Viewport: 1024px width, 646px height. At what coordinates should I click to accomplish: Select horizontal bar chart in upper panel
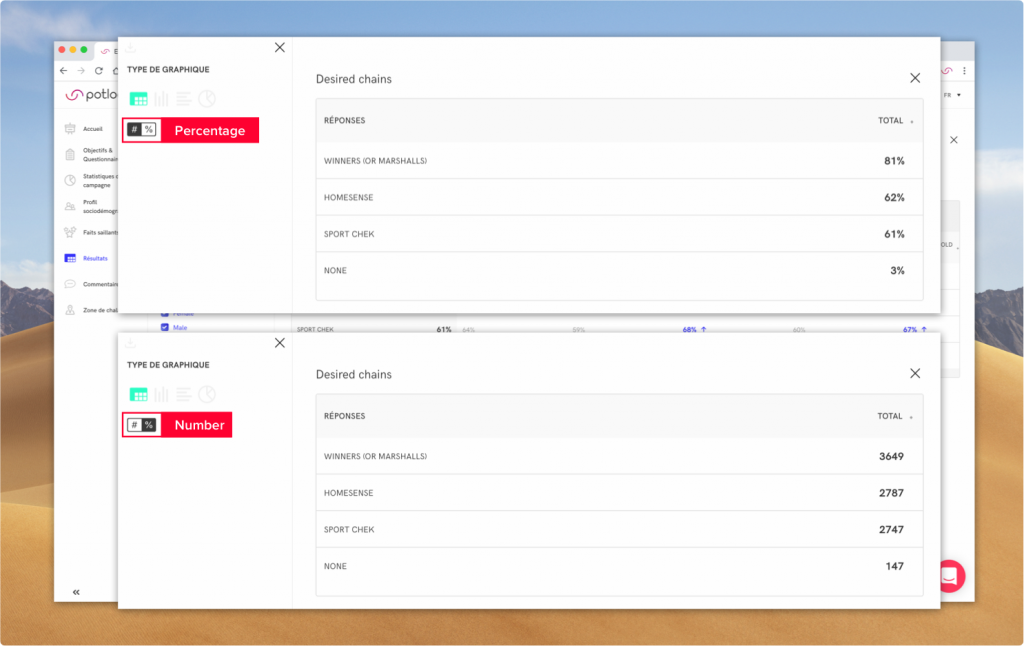click(x=184, y=99)
